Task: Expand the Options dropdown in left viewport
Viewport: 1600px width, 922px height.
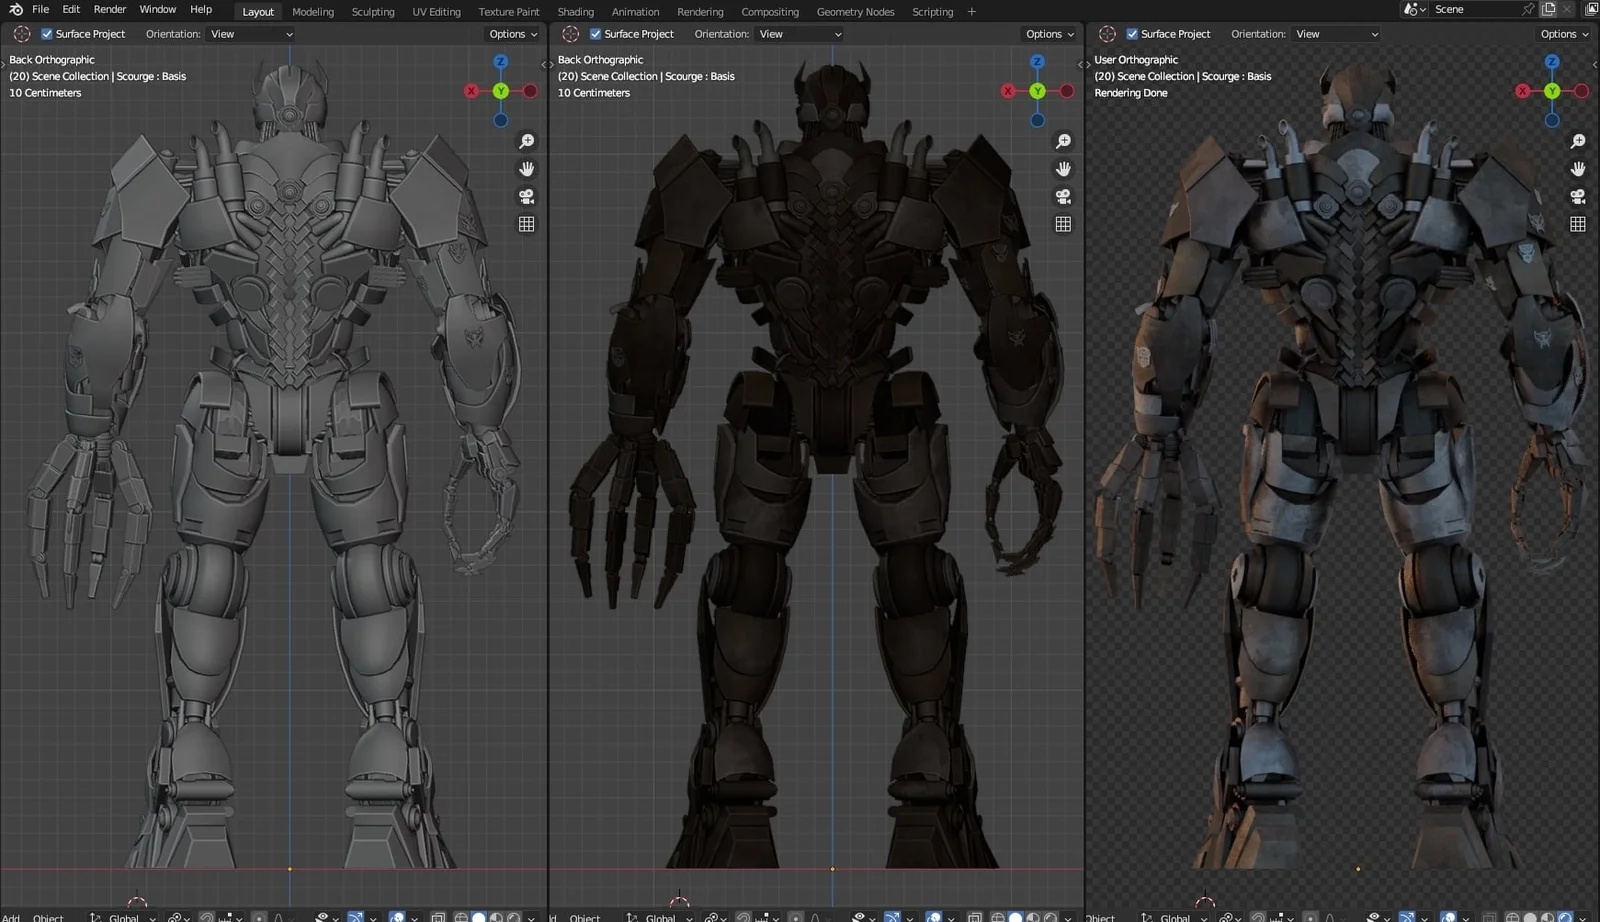Action: [511, 33]
